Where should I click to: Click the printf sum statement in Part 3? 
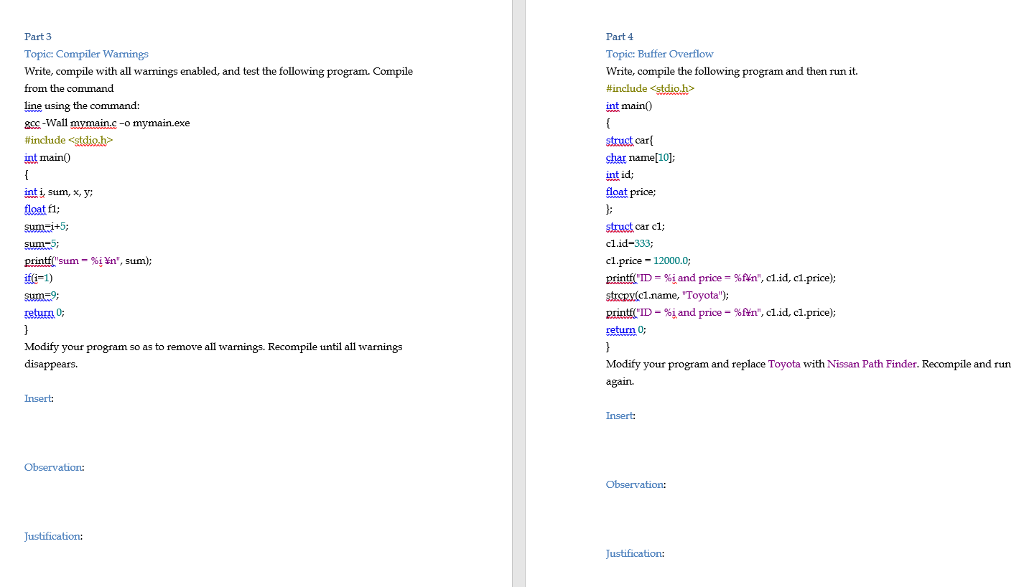click(90, 260)
